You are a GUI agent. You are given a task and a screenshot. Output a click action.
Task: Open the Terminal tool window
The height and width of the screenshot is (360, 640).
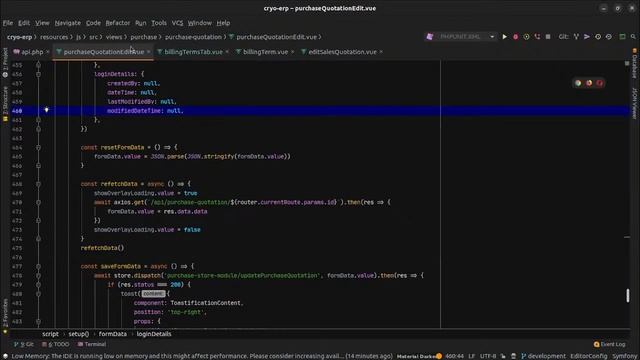tap(92, 344)
